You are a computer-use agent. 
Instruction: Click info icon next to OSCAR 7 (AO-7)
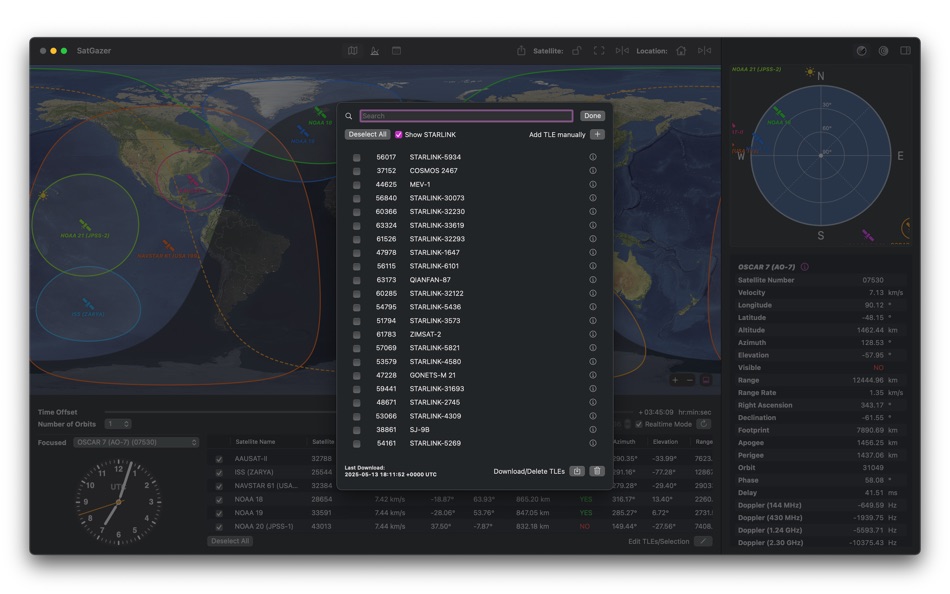tap(805, 267)
